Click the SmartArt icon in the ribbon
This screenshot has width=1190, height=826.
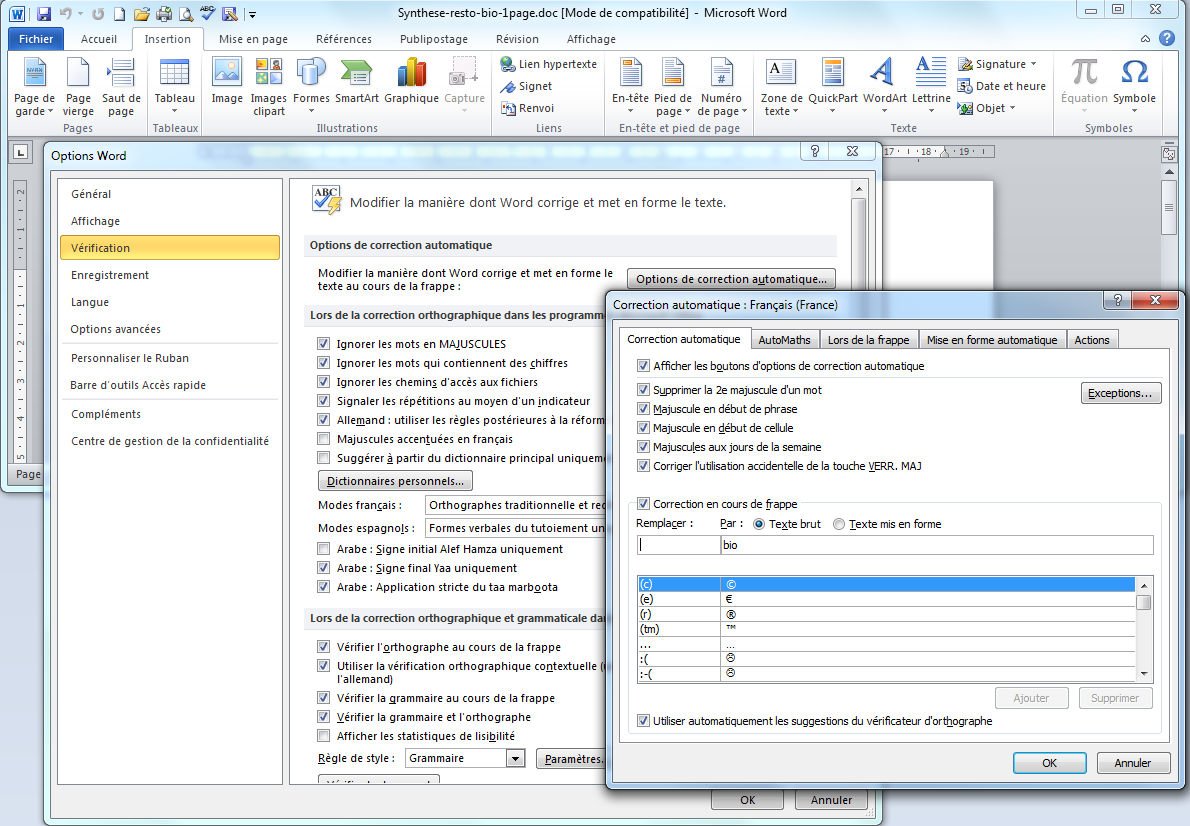356,73
